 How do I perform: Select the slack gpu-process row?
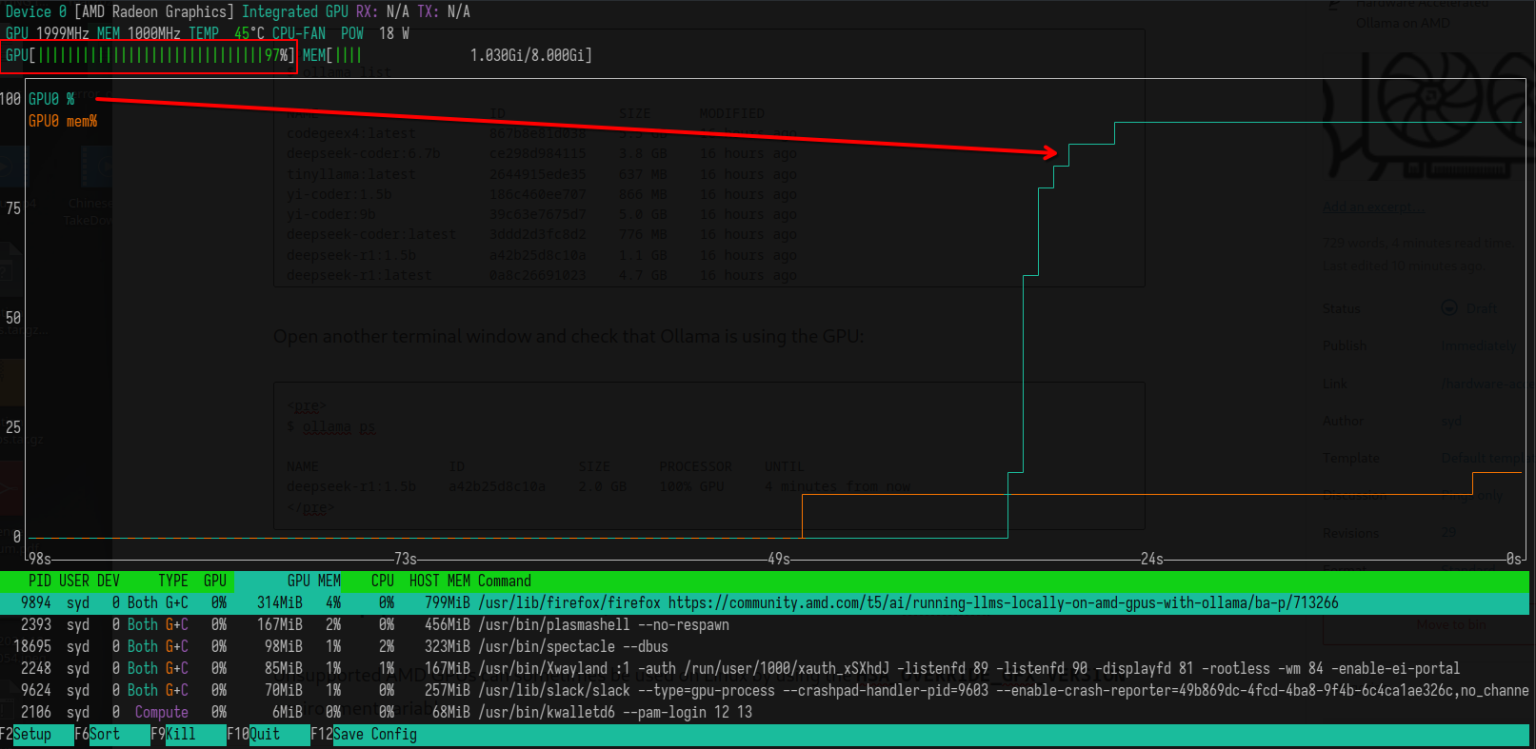point(700,691)
